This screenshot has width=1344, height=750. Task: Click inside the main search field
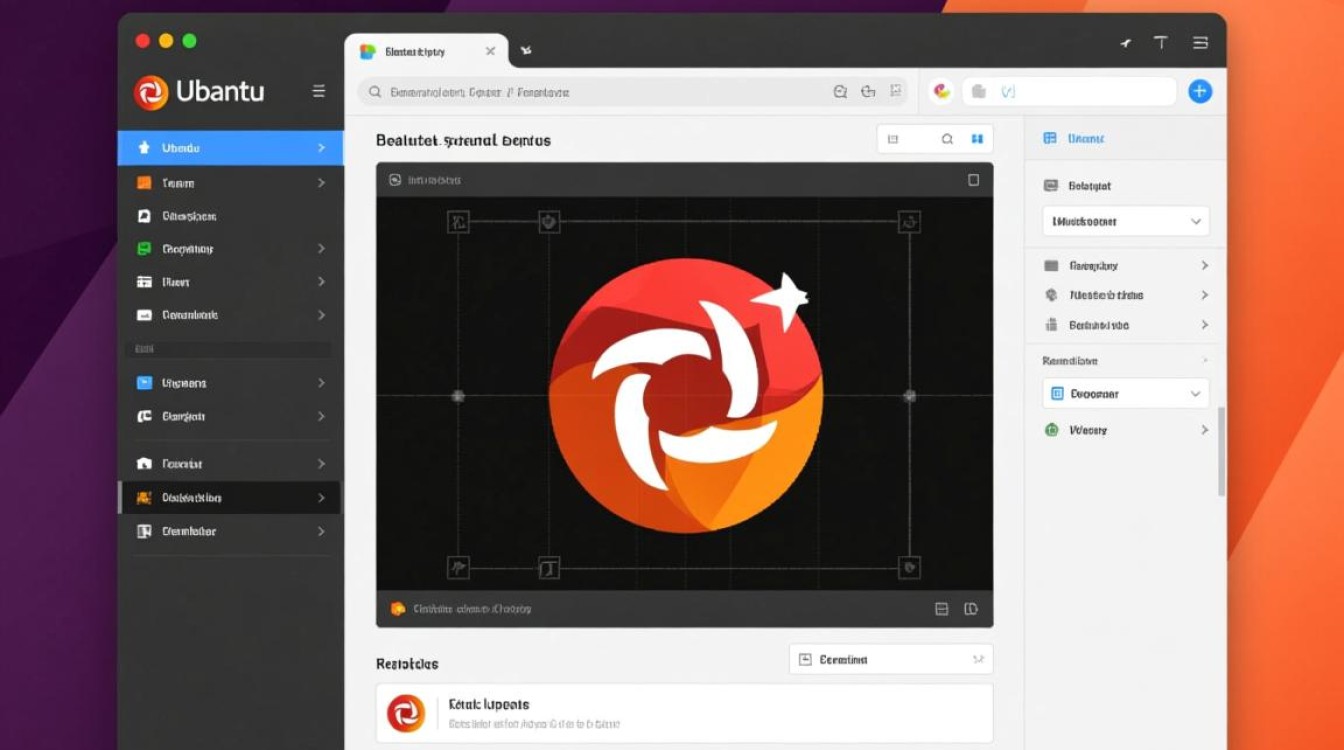(x=600, y=92)
